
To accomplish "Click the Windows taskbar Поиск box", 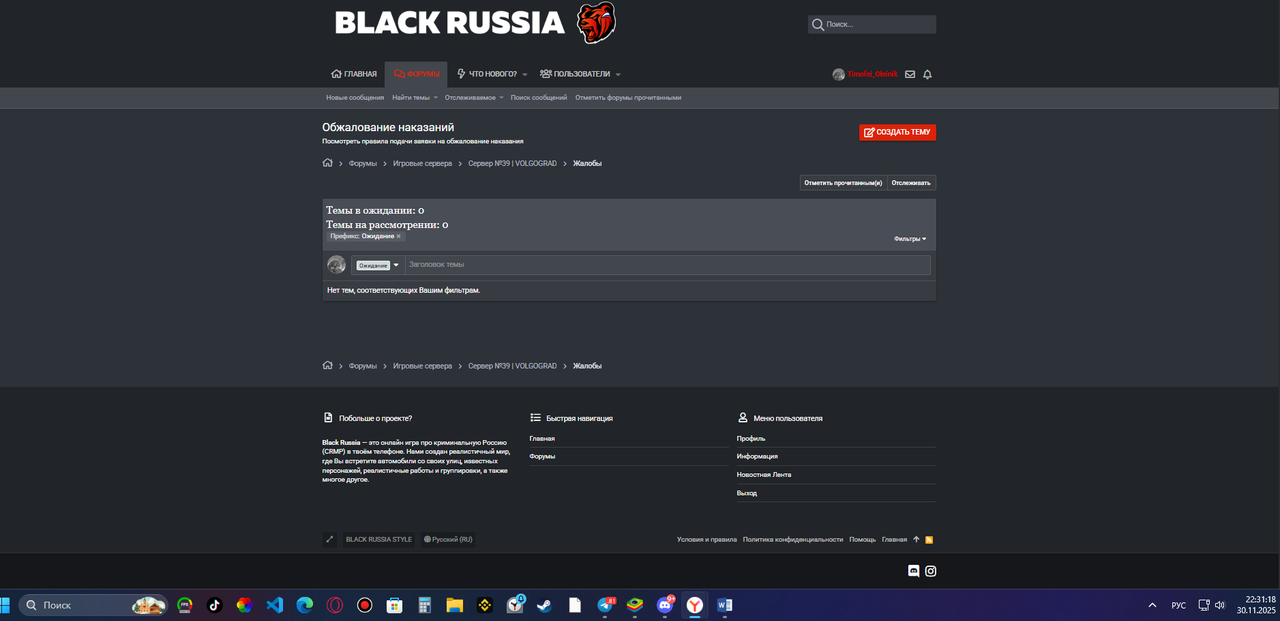I will (x=93, y=605).
